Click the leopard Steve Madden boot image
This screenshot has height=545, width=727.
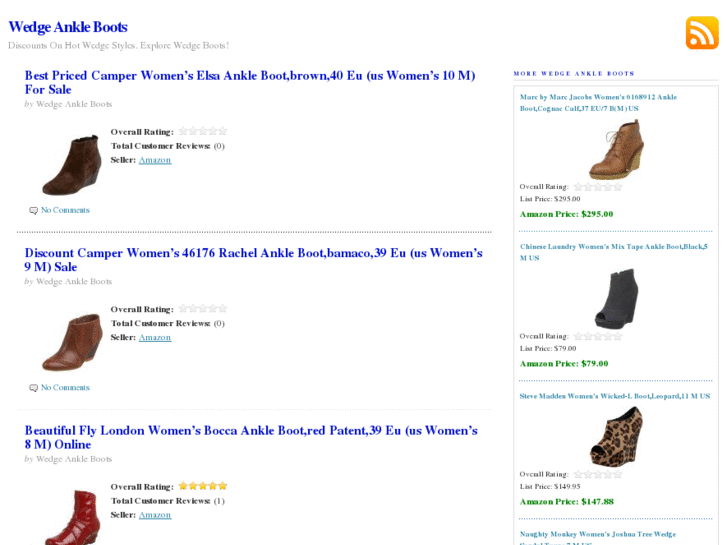616,436
